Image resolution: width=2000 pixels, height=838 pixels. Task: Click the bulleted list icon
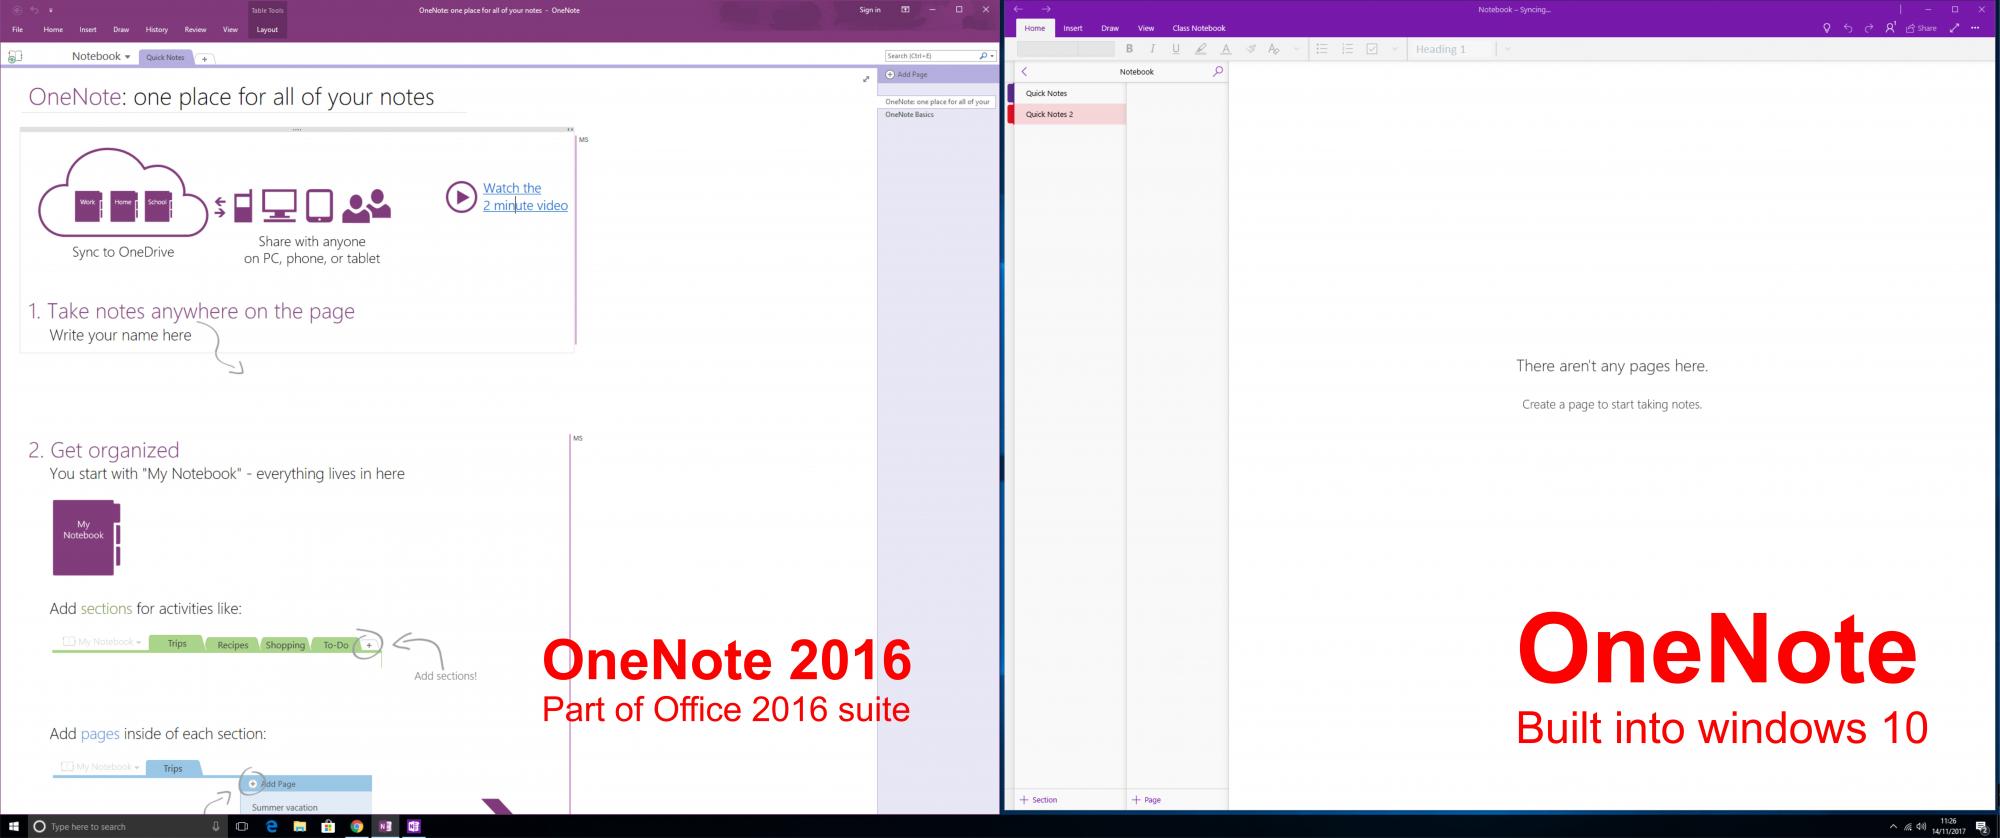pos(1322,49)
